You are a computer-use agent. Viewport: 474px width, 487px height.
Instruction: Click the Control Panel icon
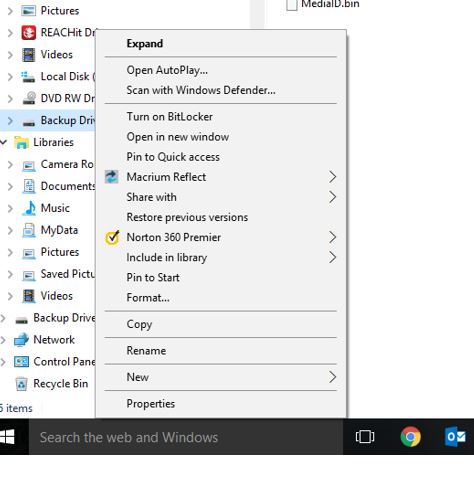(21, 362)
